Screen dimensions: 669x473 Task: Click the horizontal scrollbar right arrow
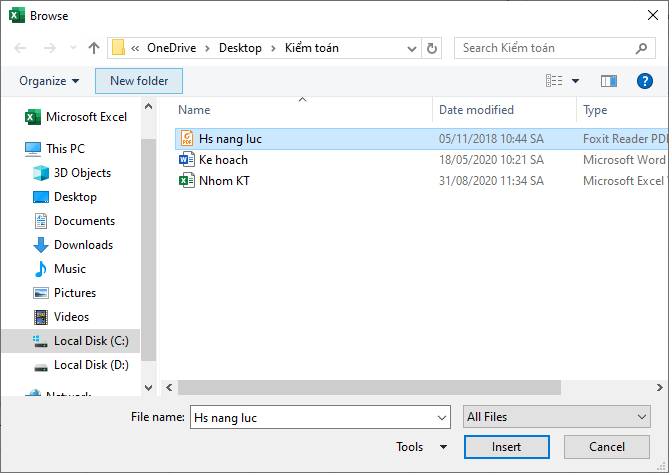[660, 387]
